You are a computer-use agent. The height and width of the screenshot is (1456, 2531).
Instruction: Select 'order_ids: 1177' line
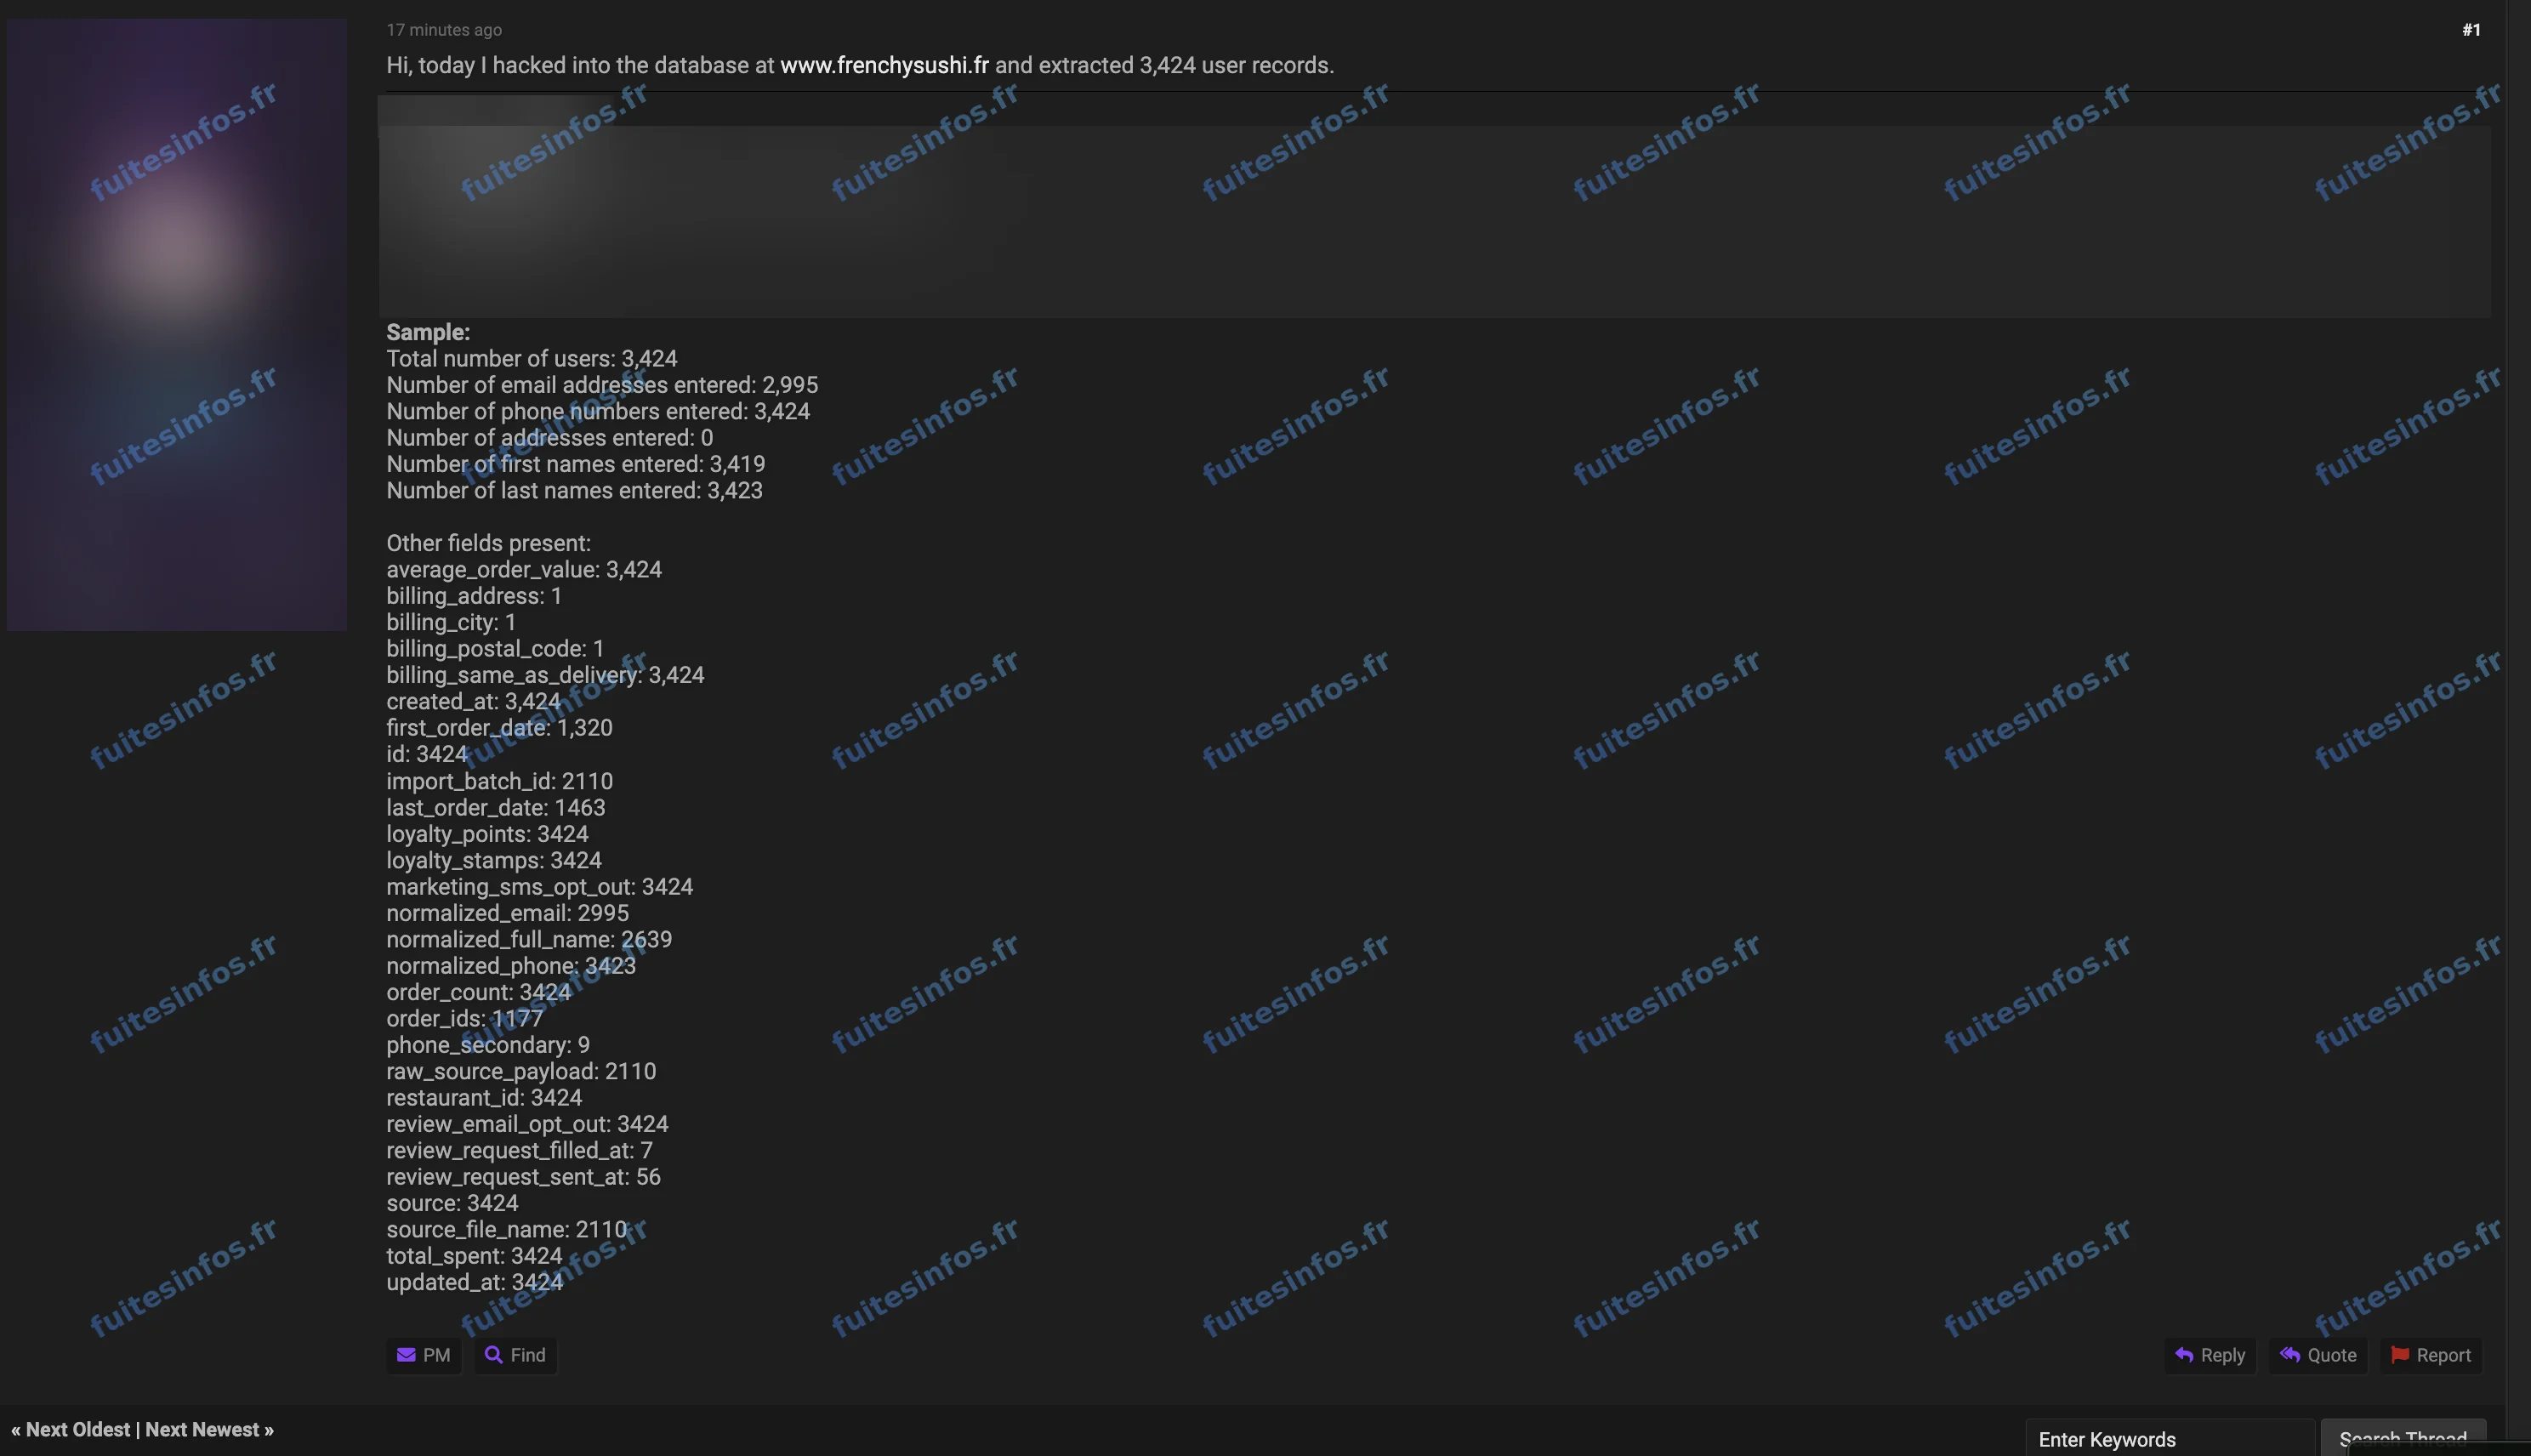click(465, 1018)
